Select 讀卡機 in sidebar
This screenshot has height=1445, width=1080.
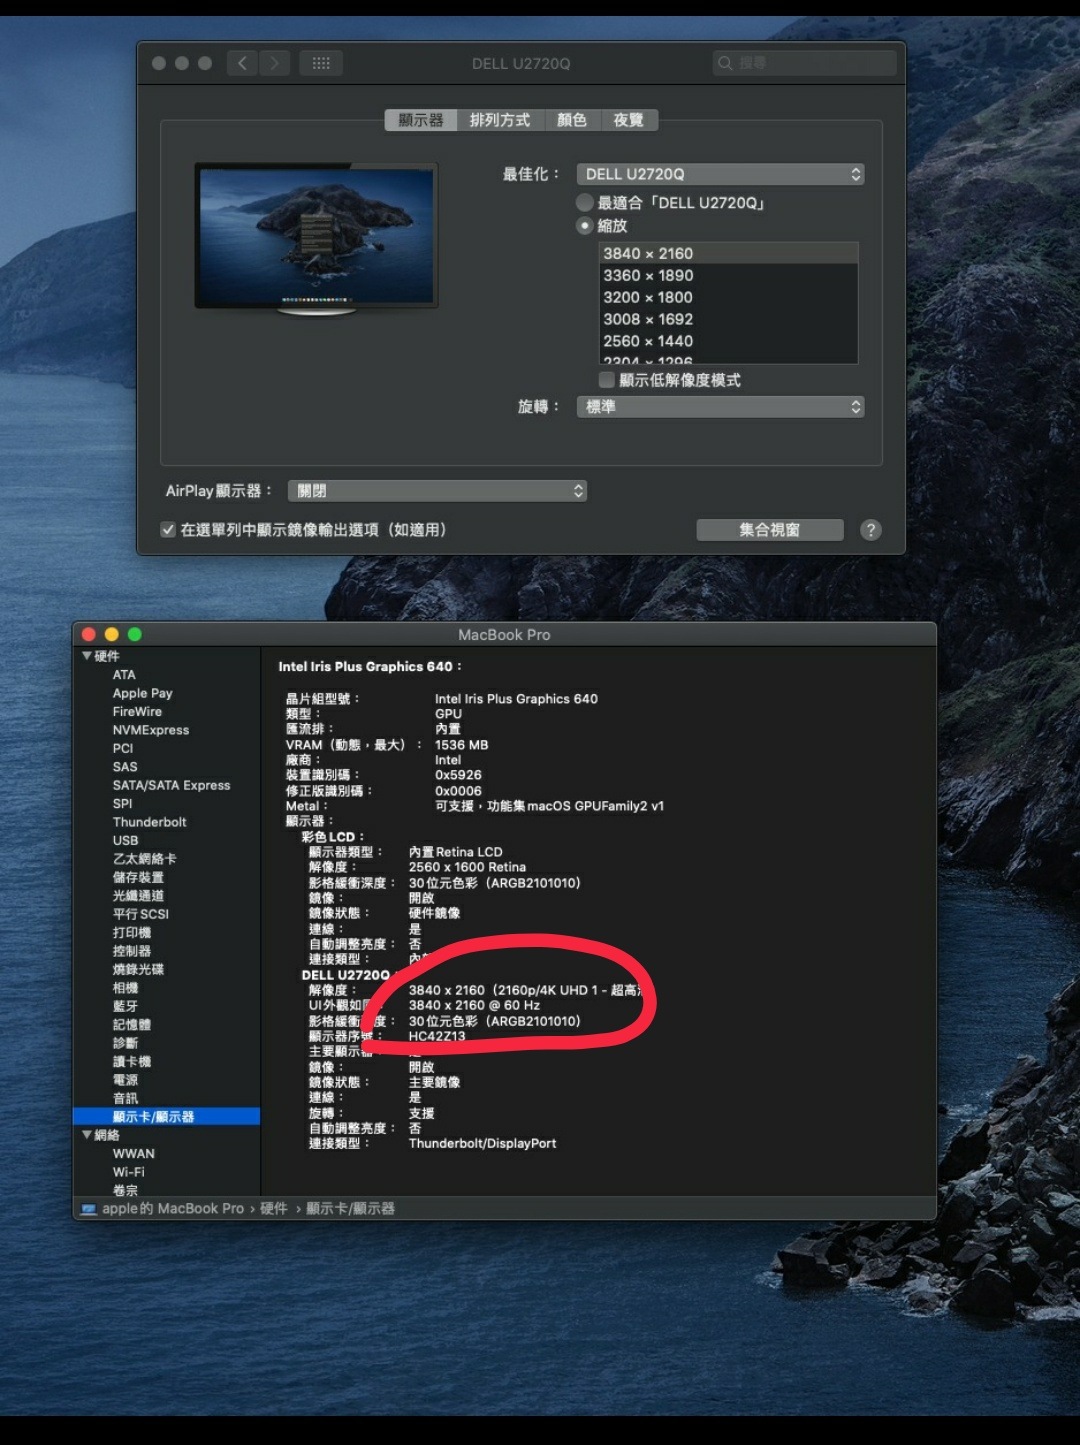tap(132, 1062)
